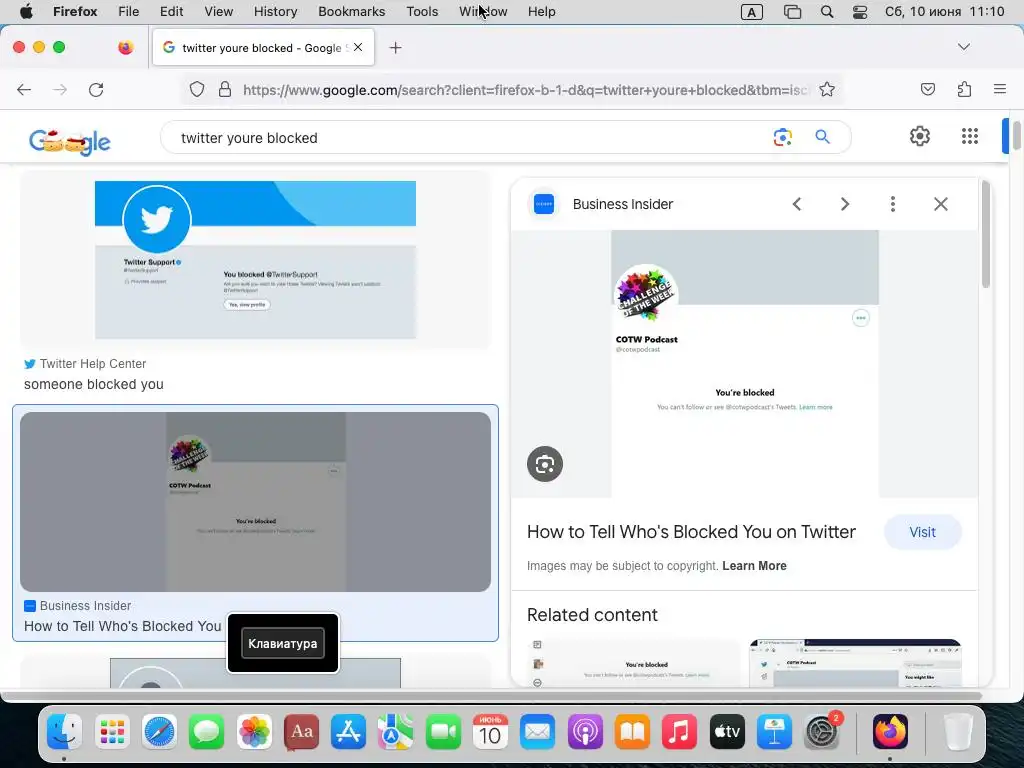The height and width of the screenshot is (768, 1024).
Task: Open three-dot options in preview panel
Action: (893, 204)
